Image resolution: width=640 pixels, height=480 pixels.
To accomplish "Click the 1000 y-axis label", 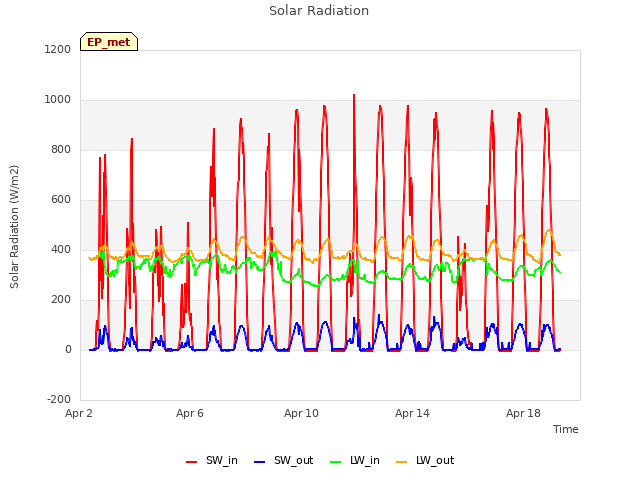I will pos(58,100).
